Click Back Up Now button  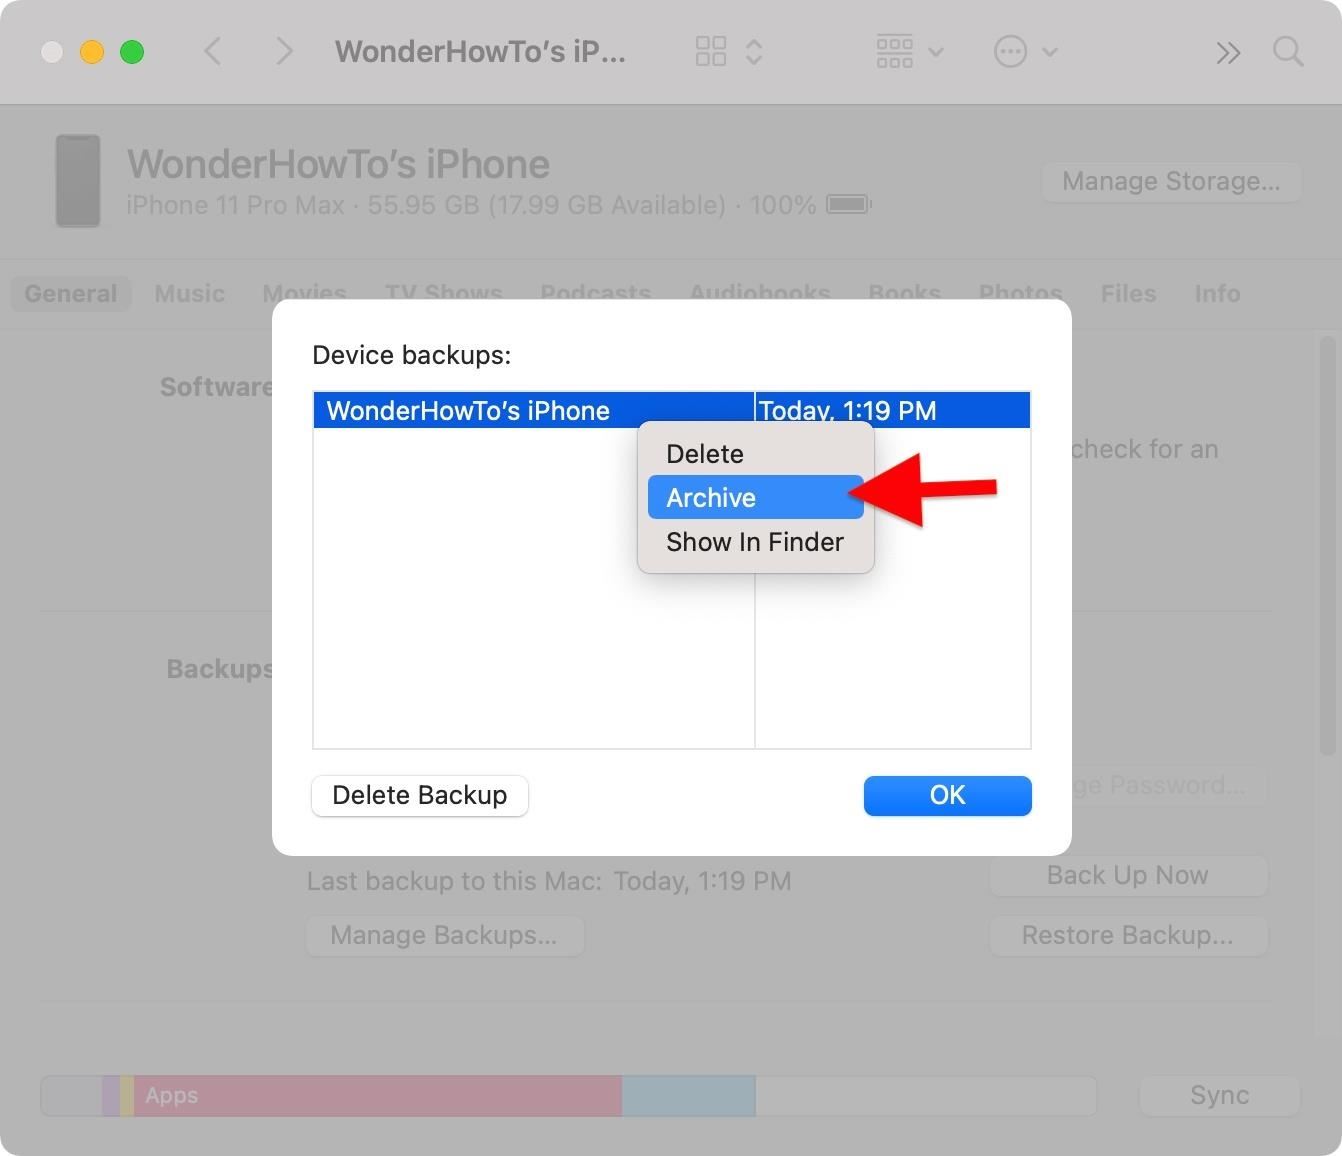coord(1128,875)
